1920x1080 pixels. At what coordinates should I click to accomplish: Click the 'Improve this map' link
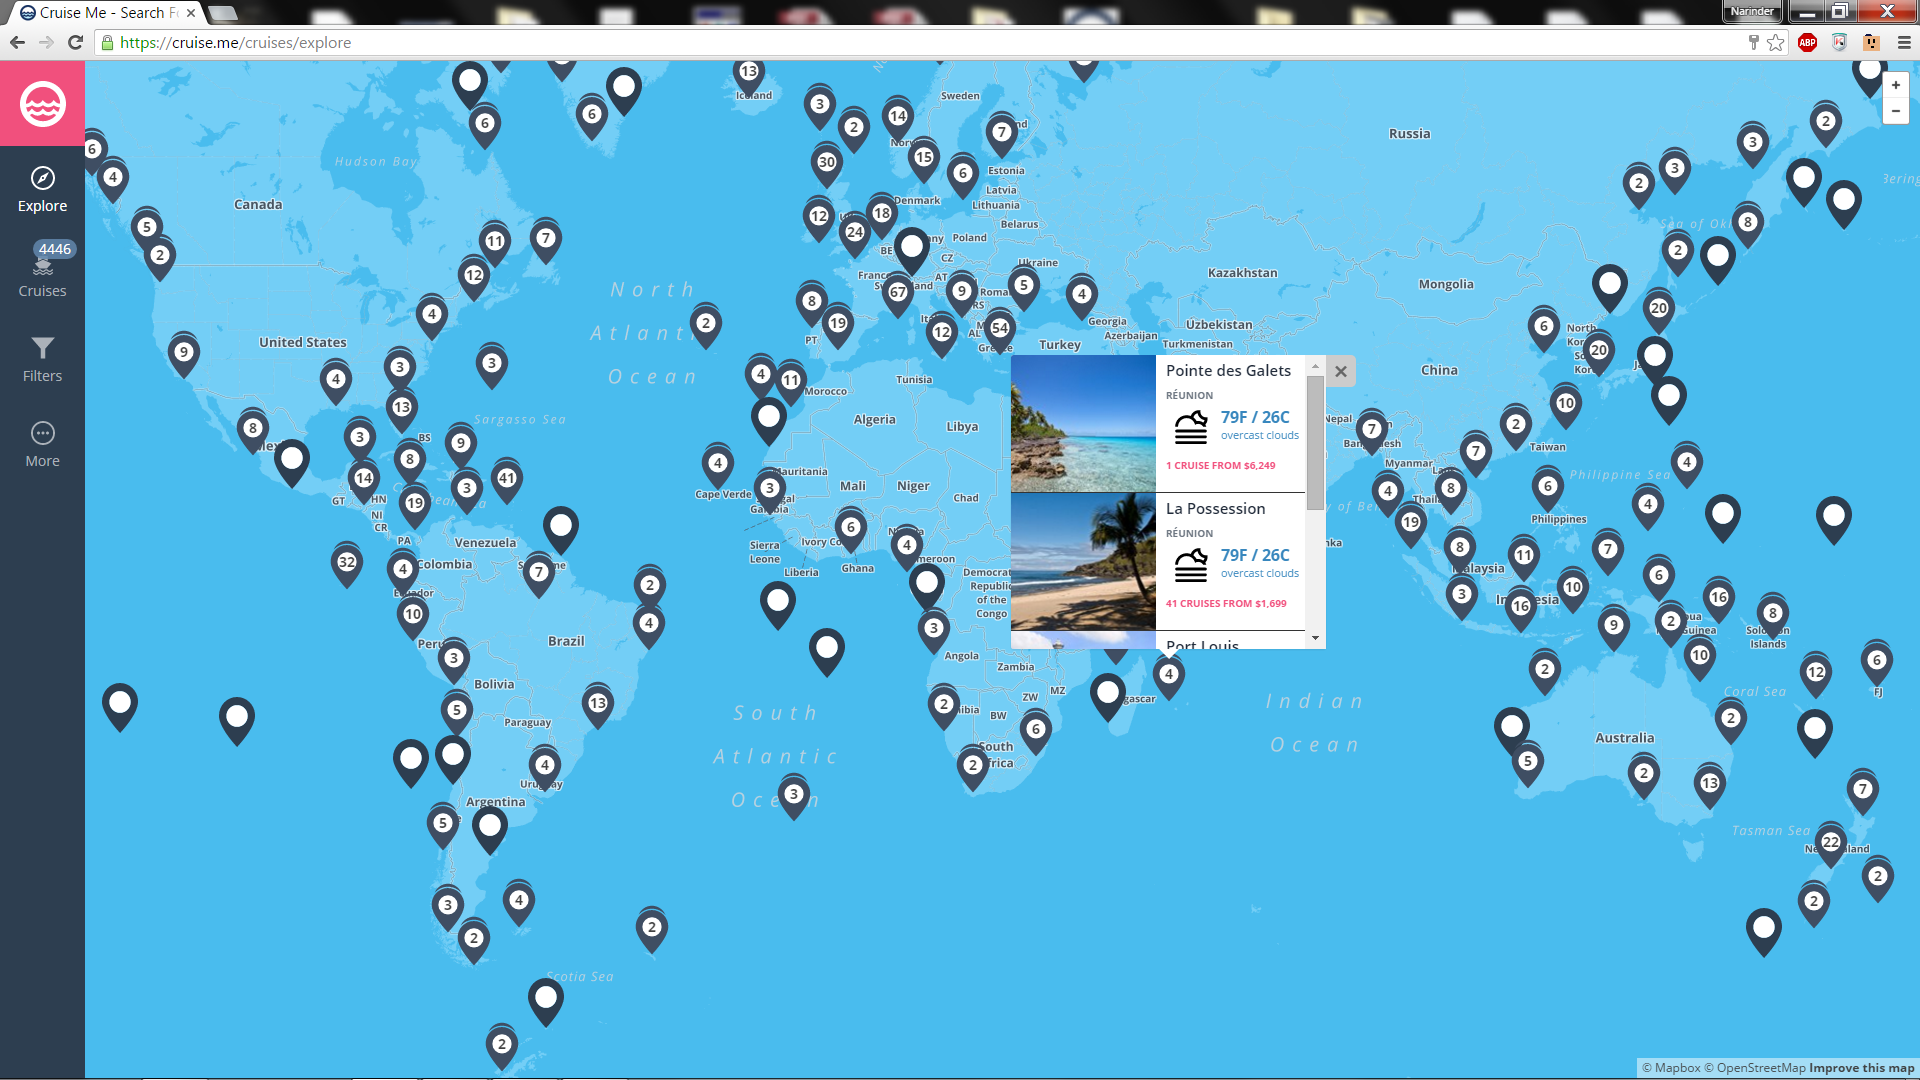click(x=1861, y=1068)
